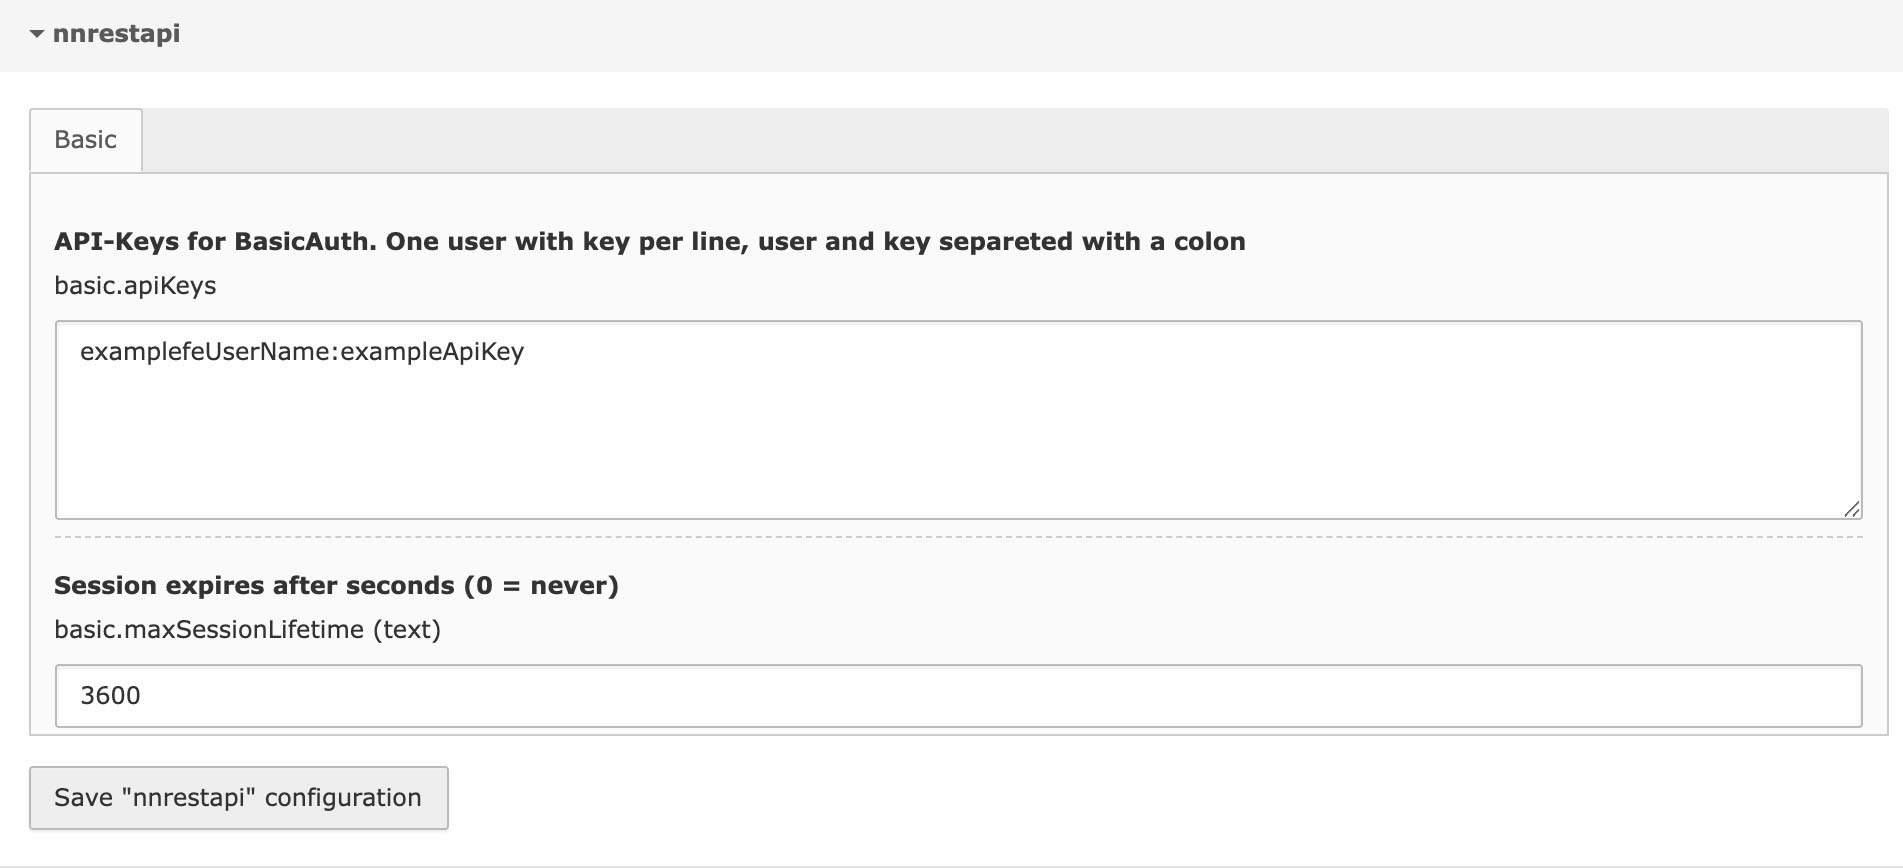Click empty tab bar beside Basic
The image size is (1903, 868).
(1015, 140)
